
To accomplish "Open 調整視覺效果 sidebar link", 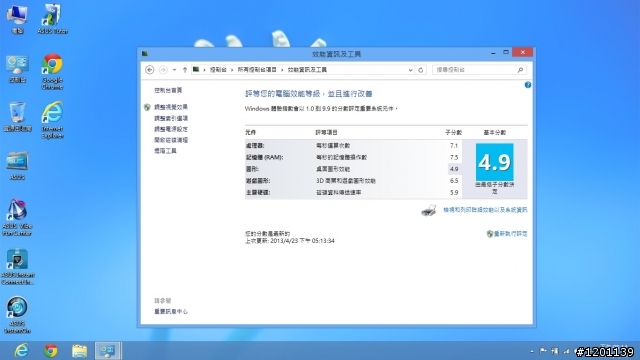I will [171, 107].
